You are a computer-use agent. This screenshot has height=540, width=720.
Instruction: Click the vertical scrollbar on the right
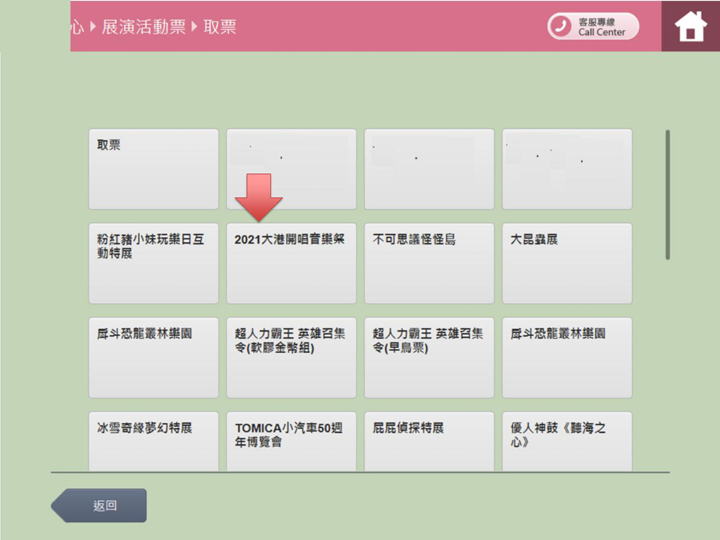pyautogui.click(x=668, y=195)
